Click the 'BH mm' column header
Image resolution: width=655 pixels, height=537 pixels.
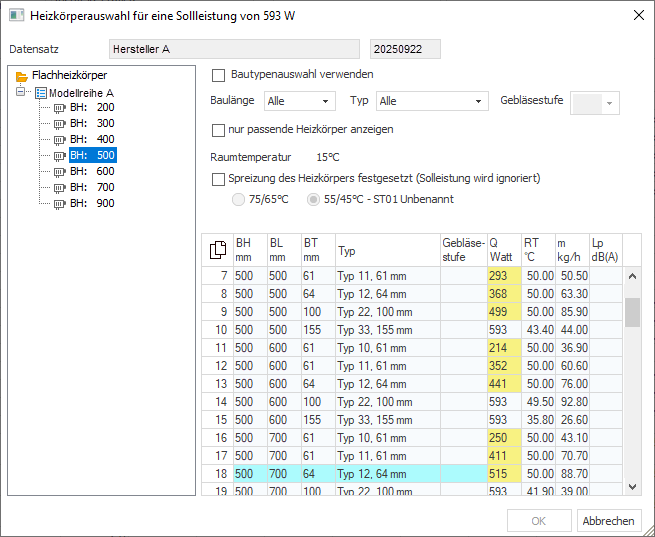(x=250, y=250)
